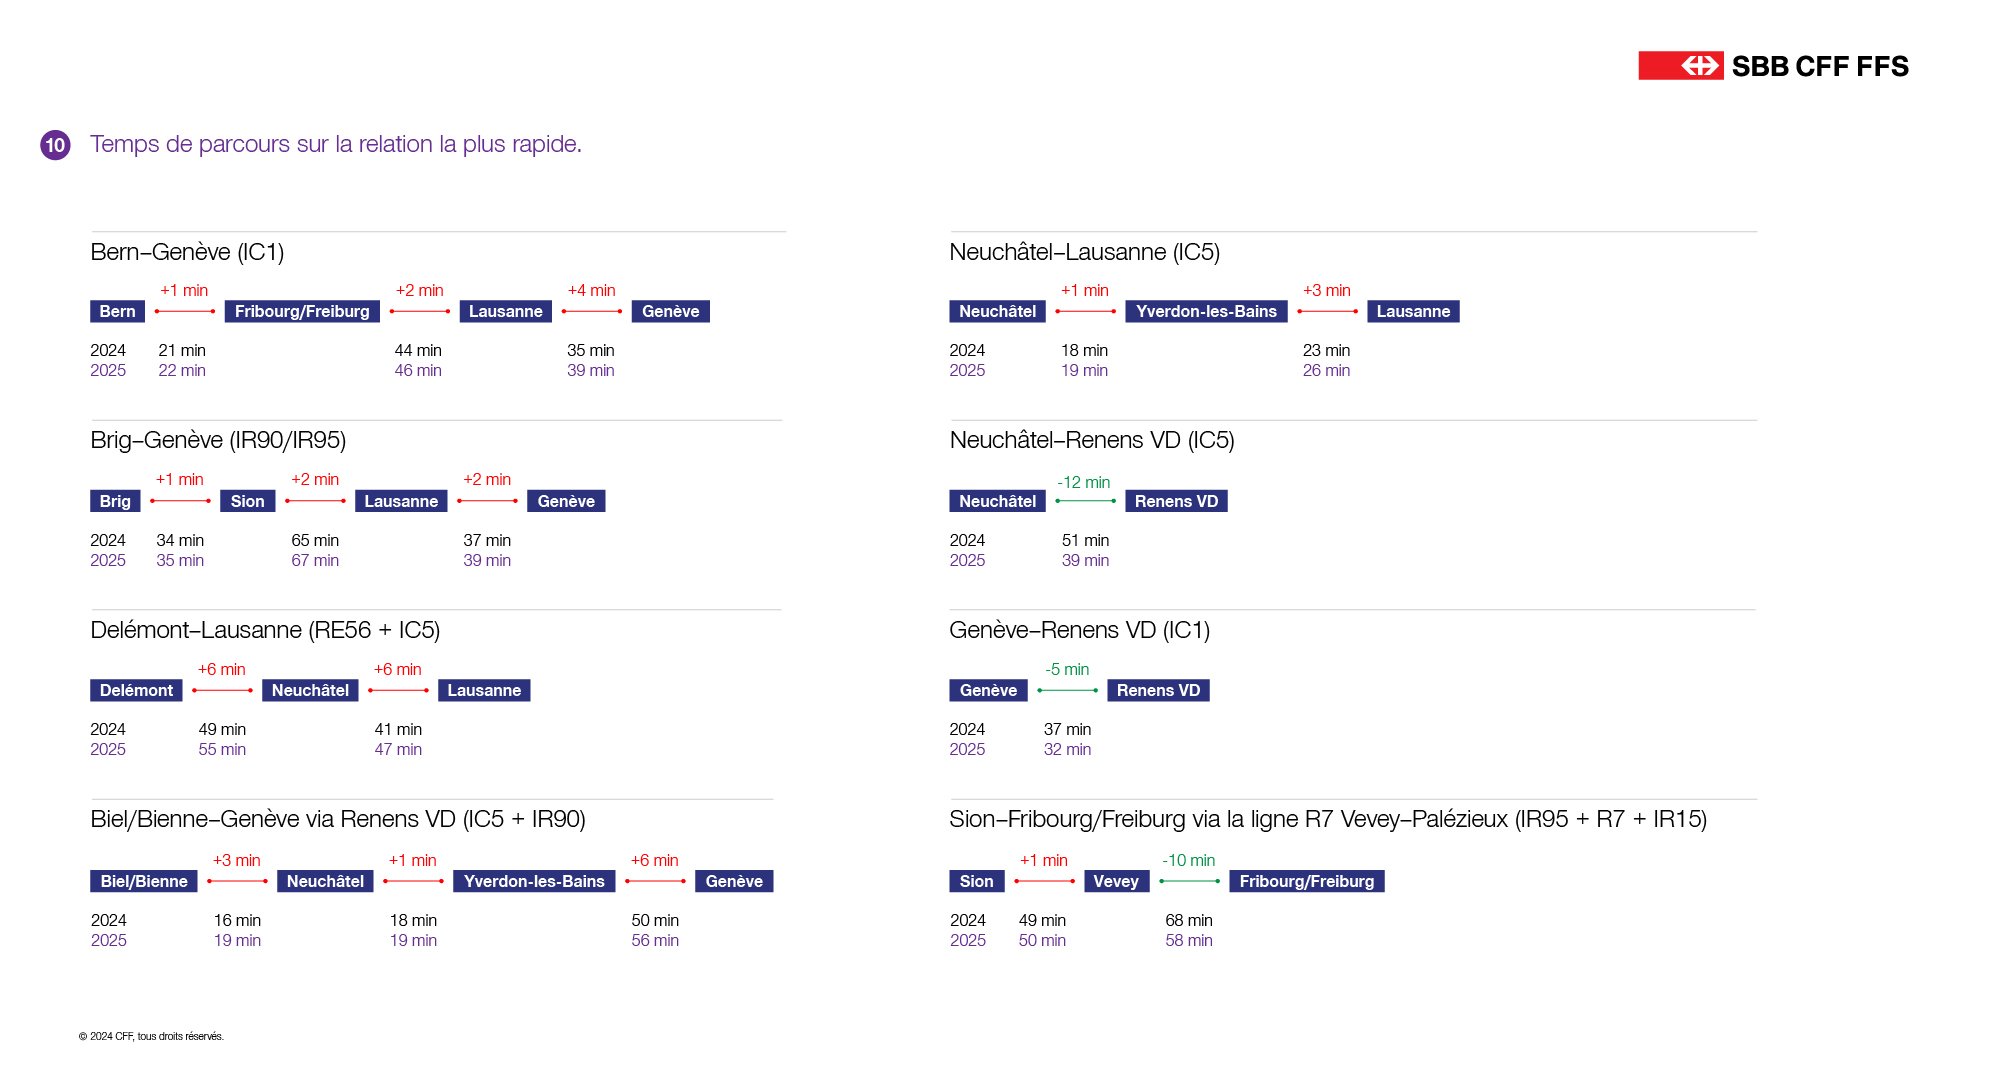Click the Genève–Renens VD (IC1) heading
The image size is (2001, 1081).
[x=1079, y=630]
